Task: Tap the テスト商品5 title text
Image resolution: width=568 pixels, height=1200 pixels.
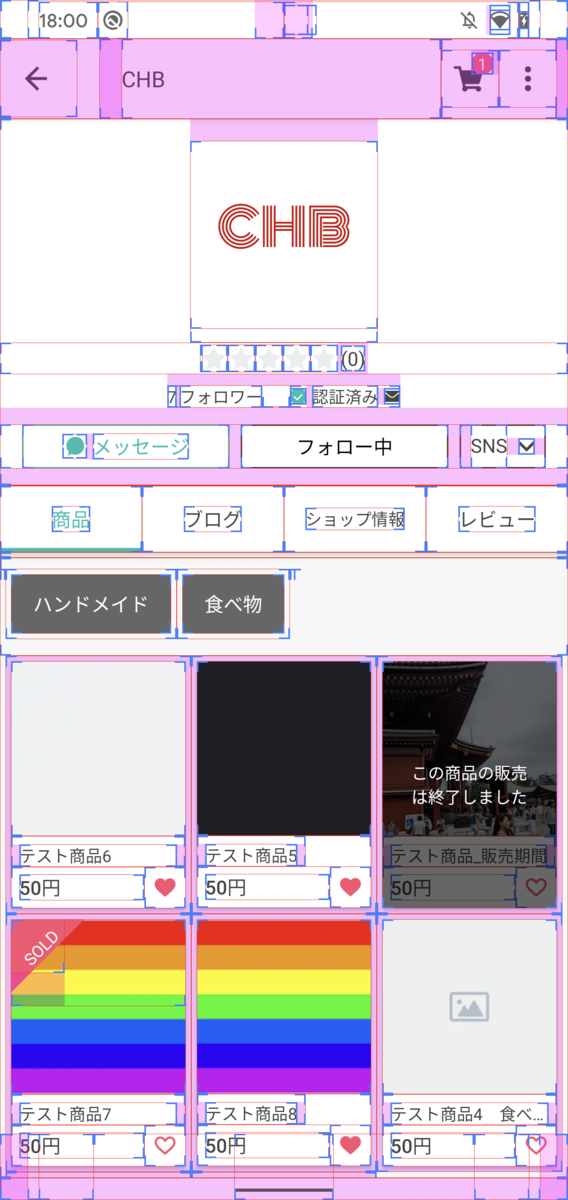Action: tap(252, 856)
